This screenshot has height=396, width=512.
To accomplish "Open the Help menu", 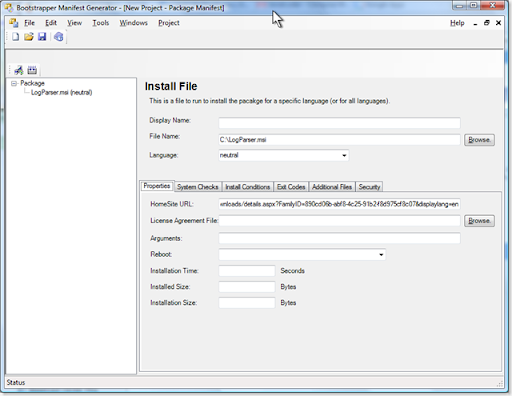I will (x=457, y=23).
